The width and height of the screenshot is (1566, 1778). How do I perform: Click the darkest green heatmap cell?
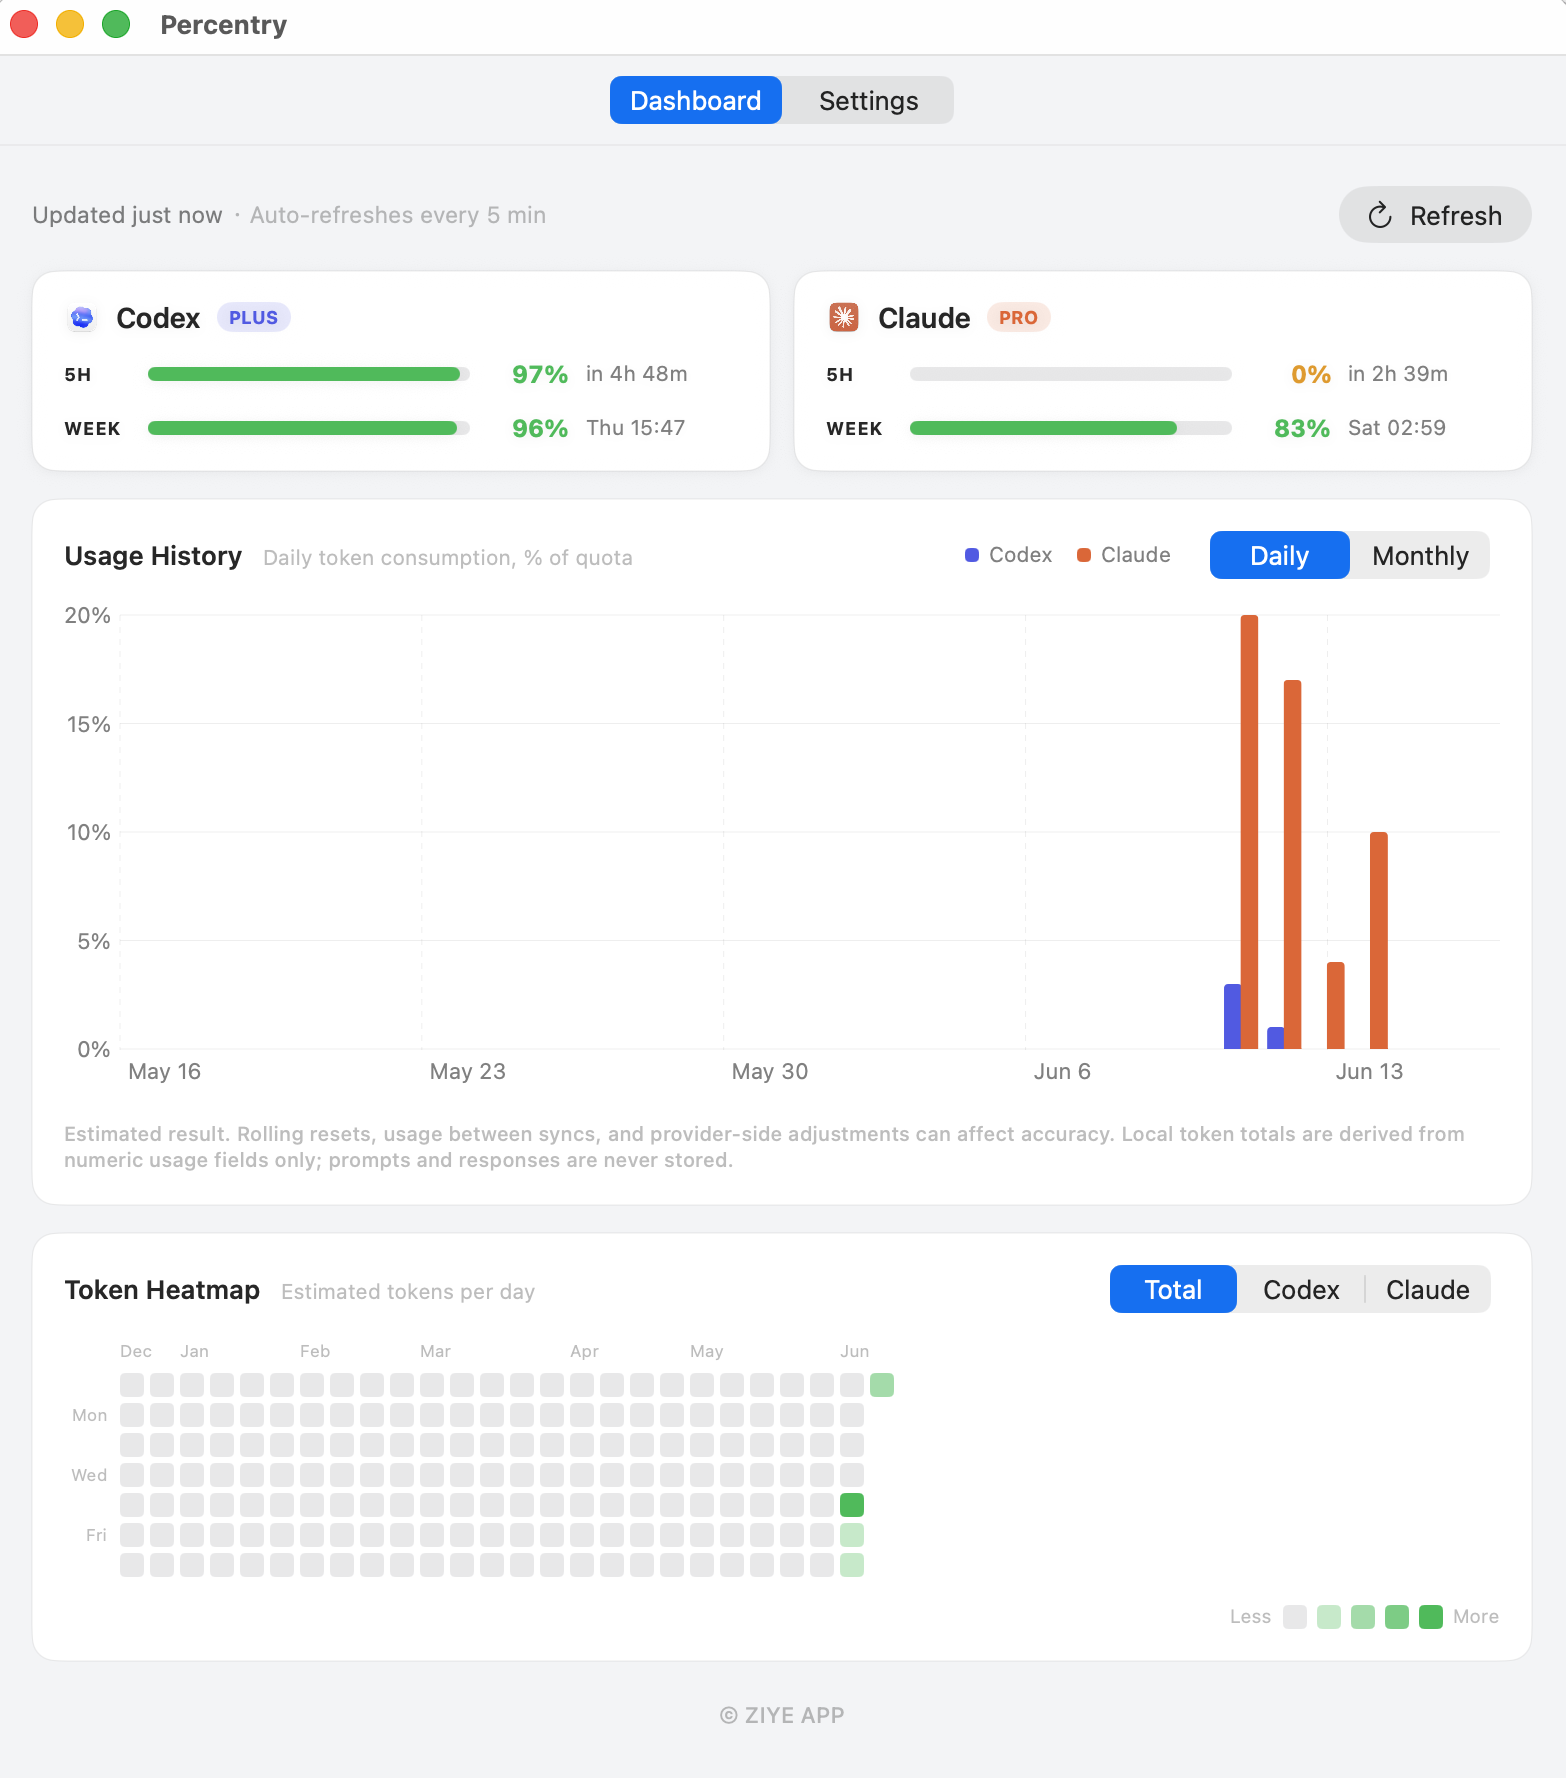click(x=852, y=1505)
